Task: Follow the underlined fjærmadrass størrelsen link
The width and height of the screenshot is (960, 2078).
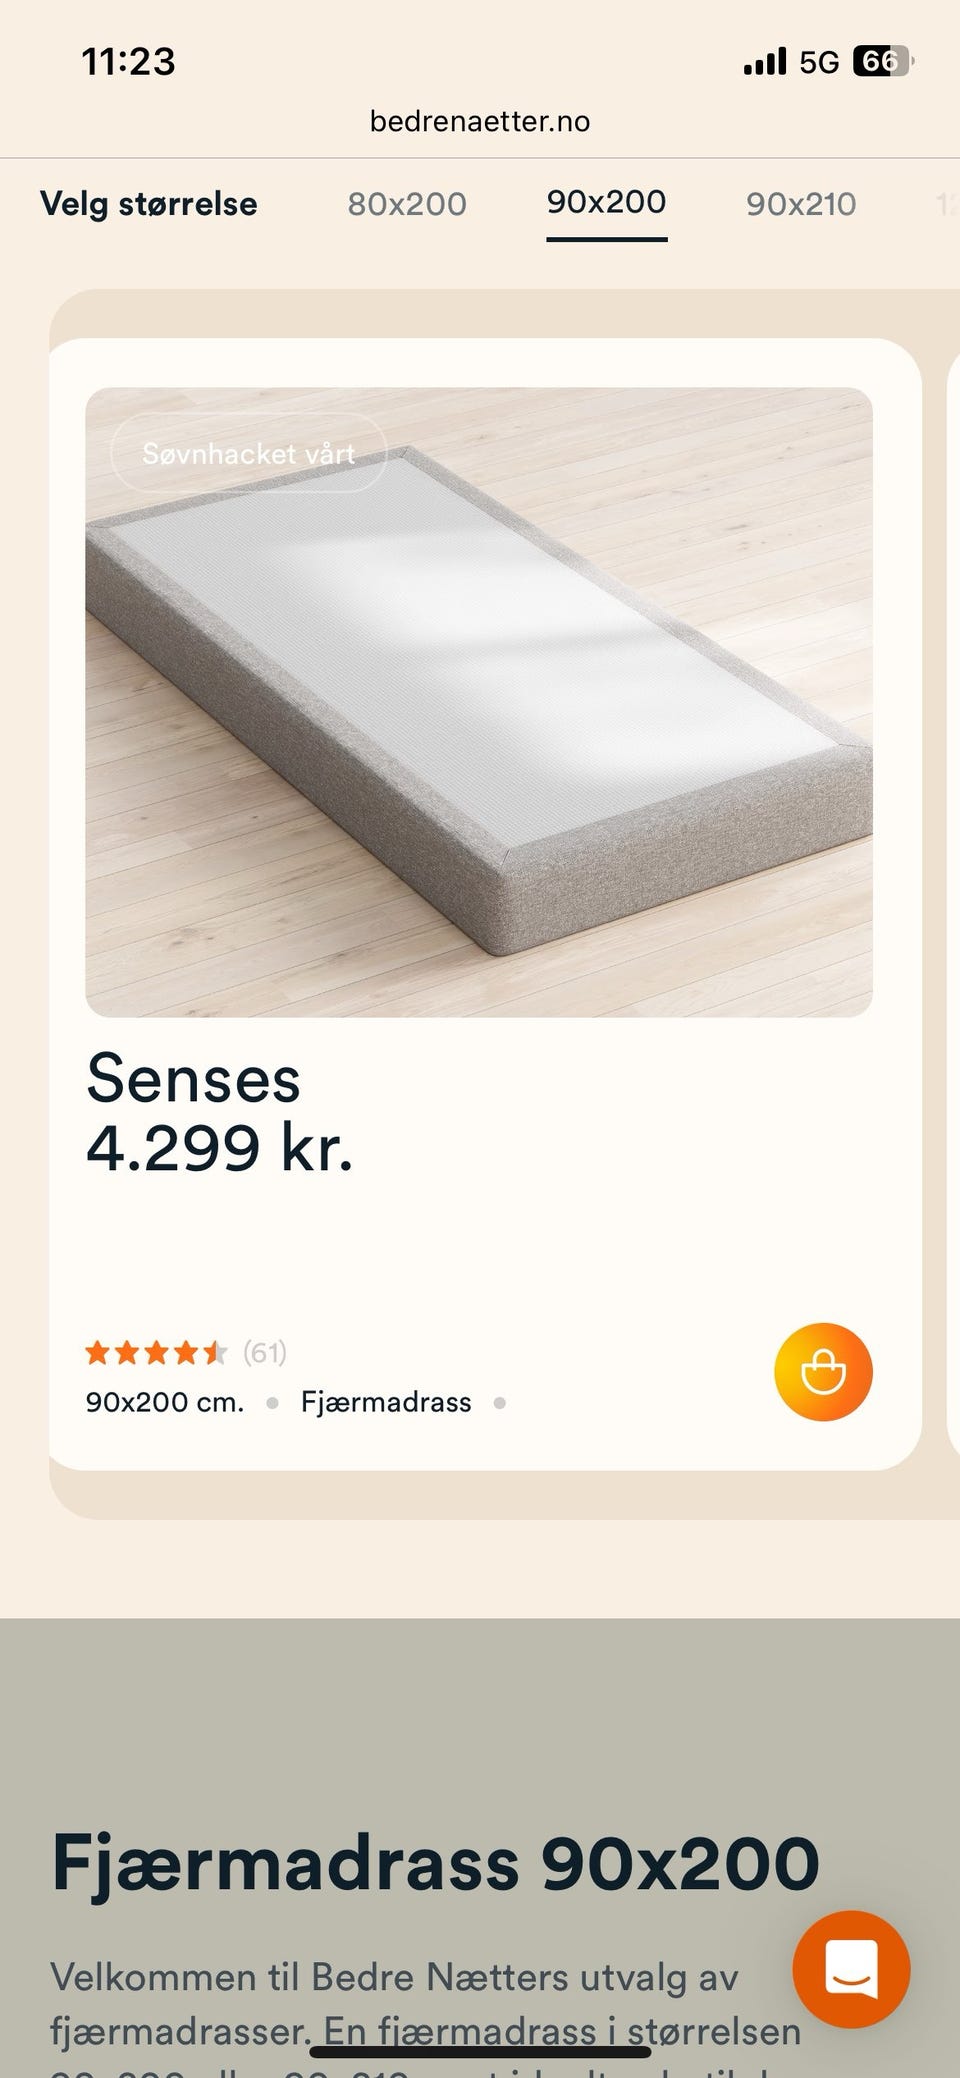Action: click(x=562, y=2031)
